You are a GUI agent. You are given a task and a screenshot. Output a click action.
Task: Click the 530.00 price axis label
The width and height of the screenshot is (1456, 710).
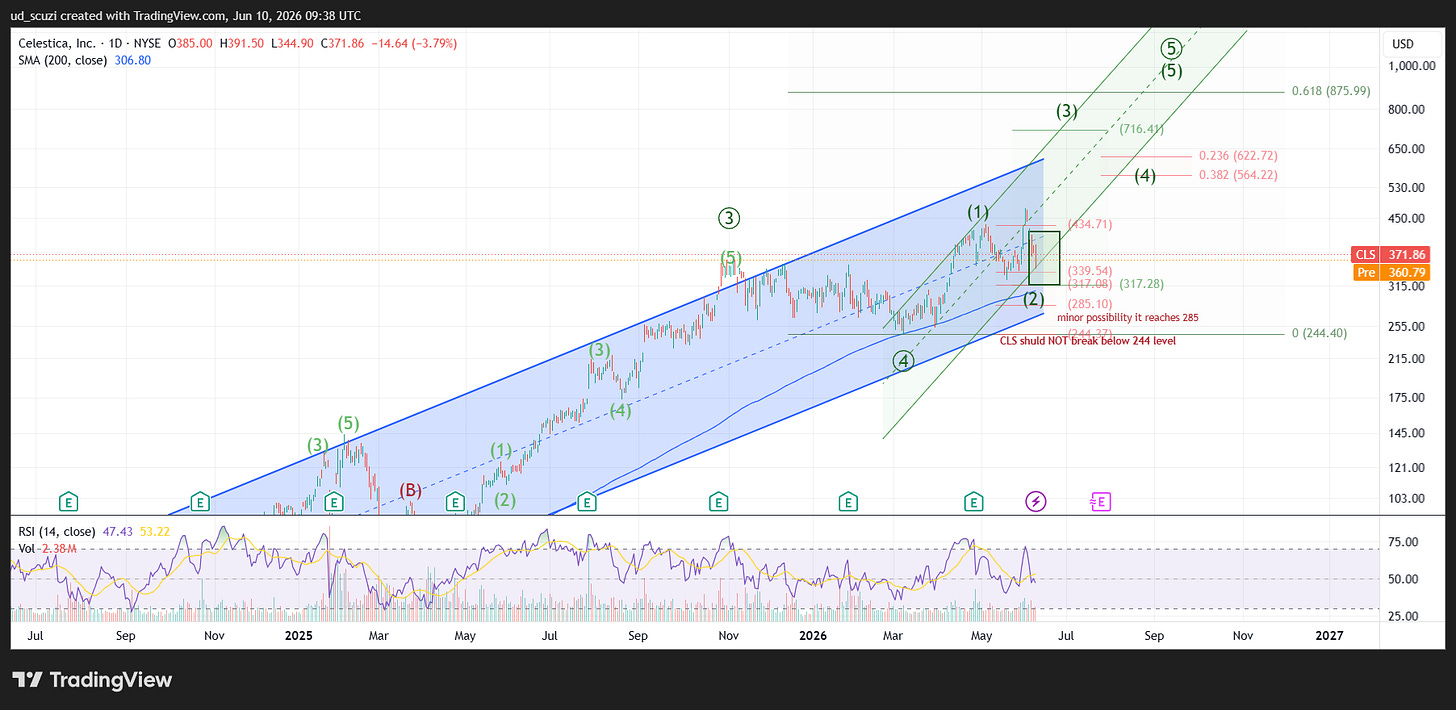(x=1408, y=187)
